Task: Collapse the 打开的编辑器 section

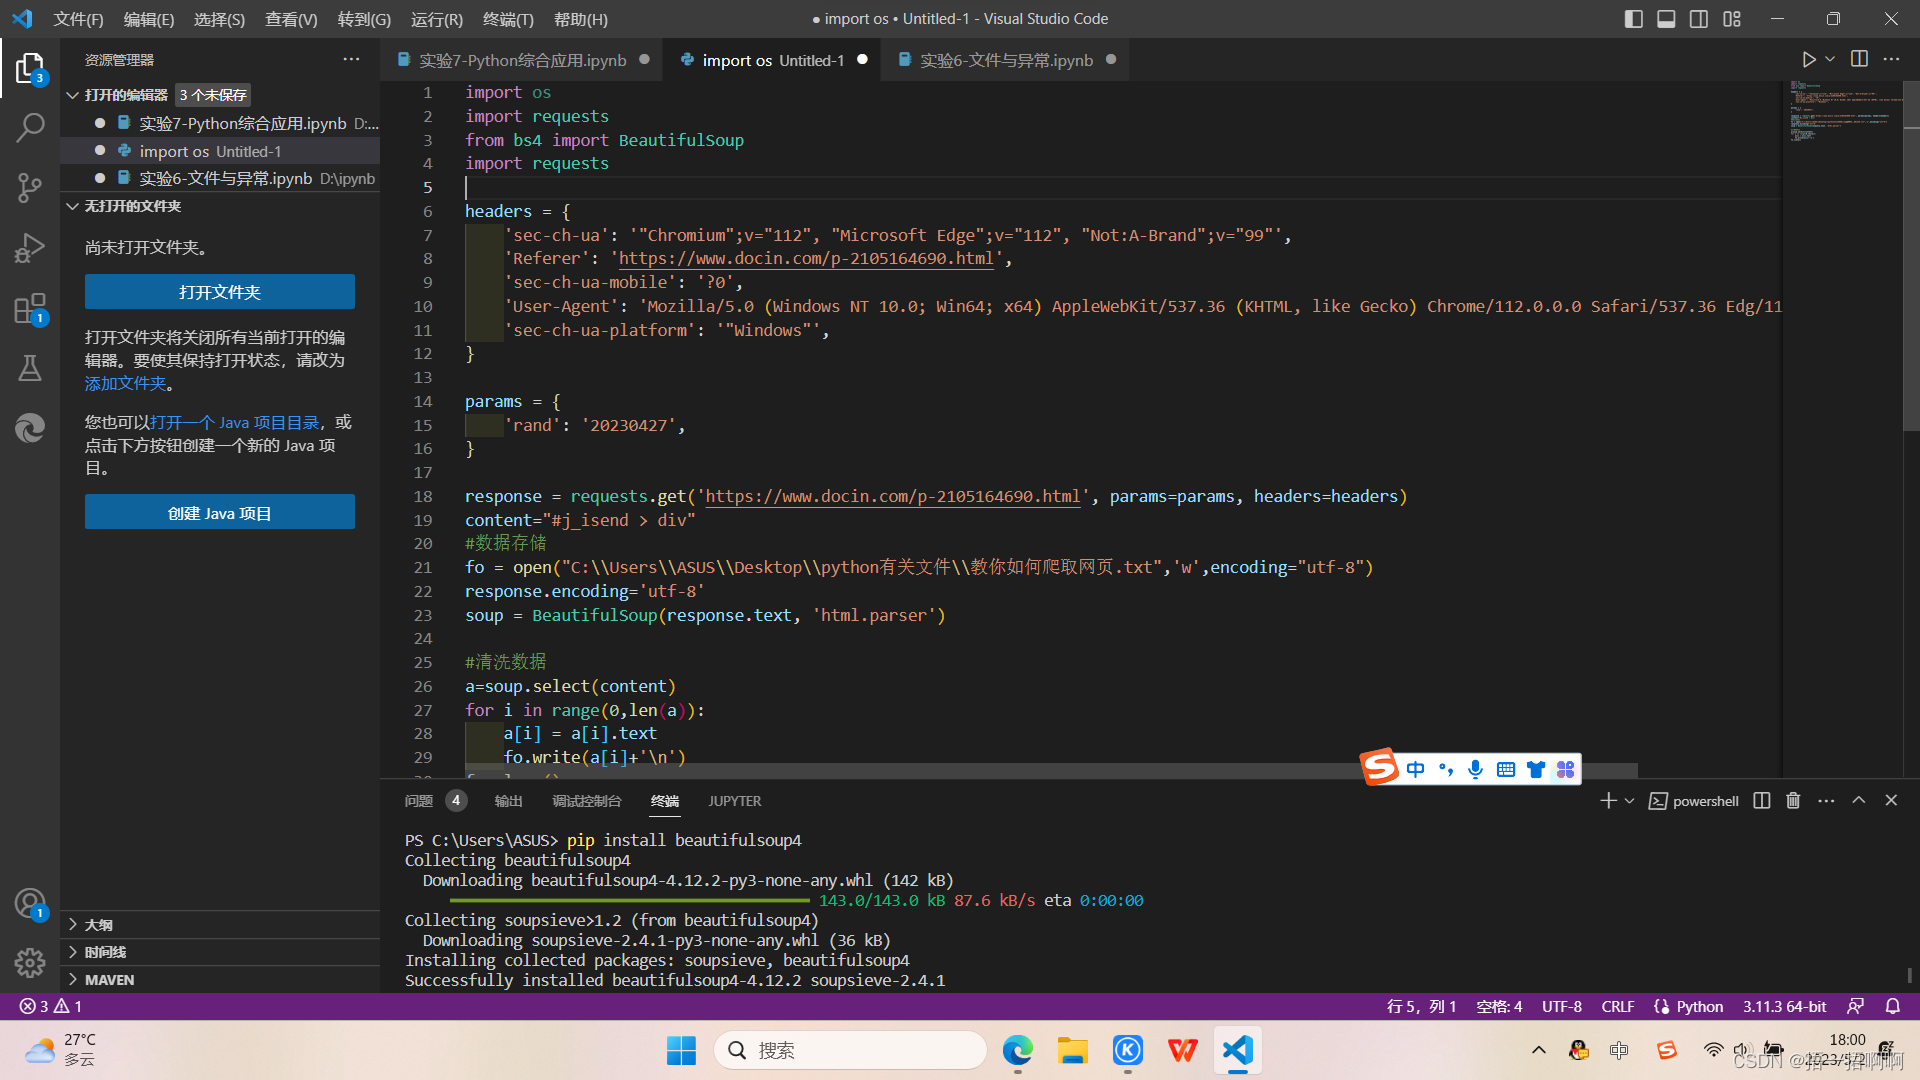Action: point(126,95)
